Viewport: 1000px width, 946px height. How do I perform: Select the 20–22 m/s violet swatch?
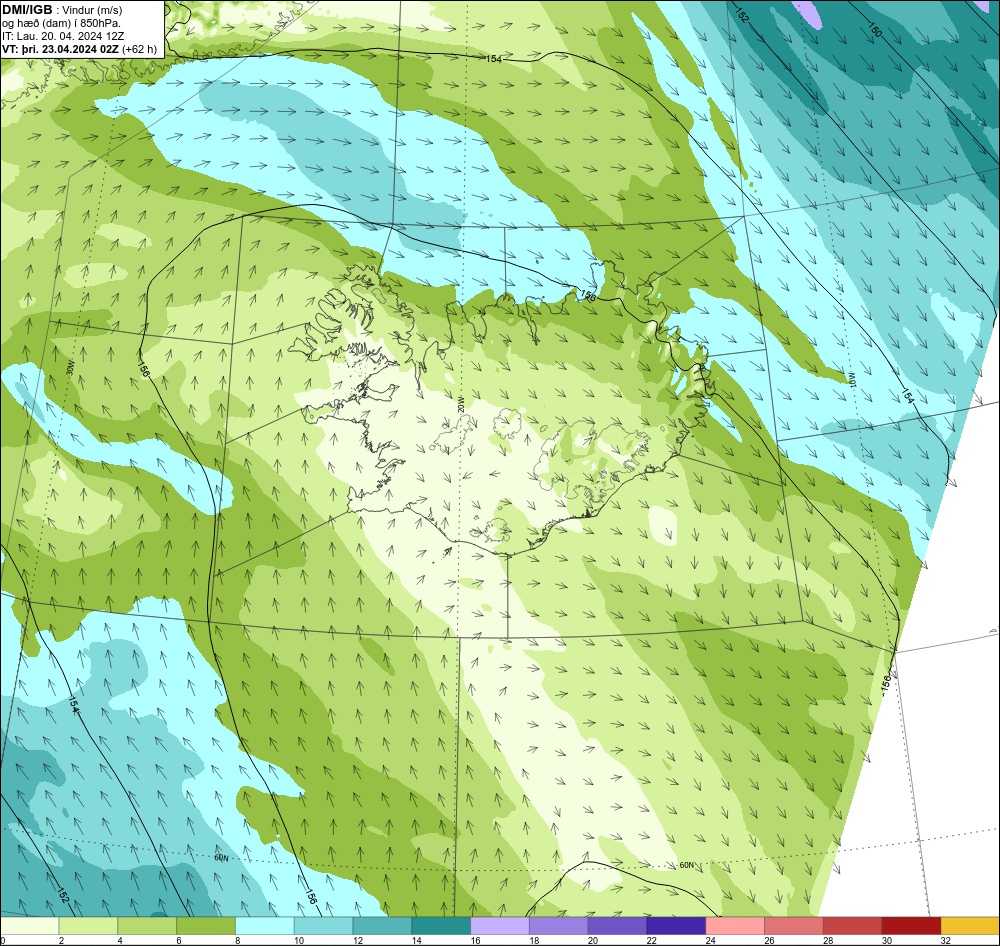tap(617, 926)
